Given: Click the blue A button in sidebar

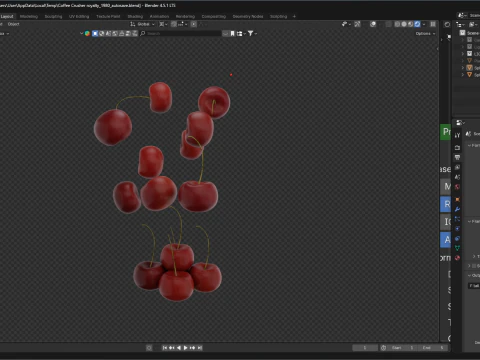Looking at the screenshot, I should (x=446, y=240).
